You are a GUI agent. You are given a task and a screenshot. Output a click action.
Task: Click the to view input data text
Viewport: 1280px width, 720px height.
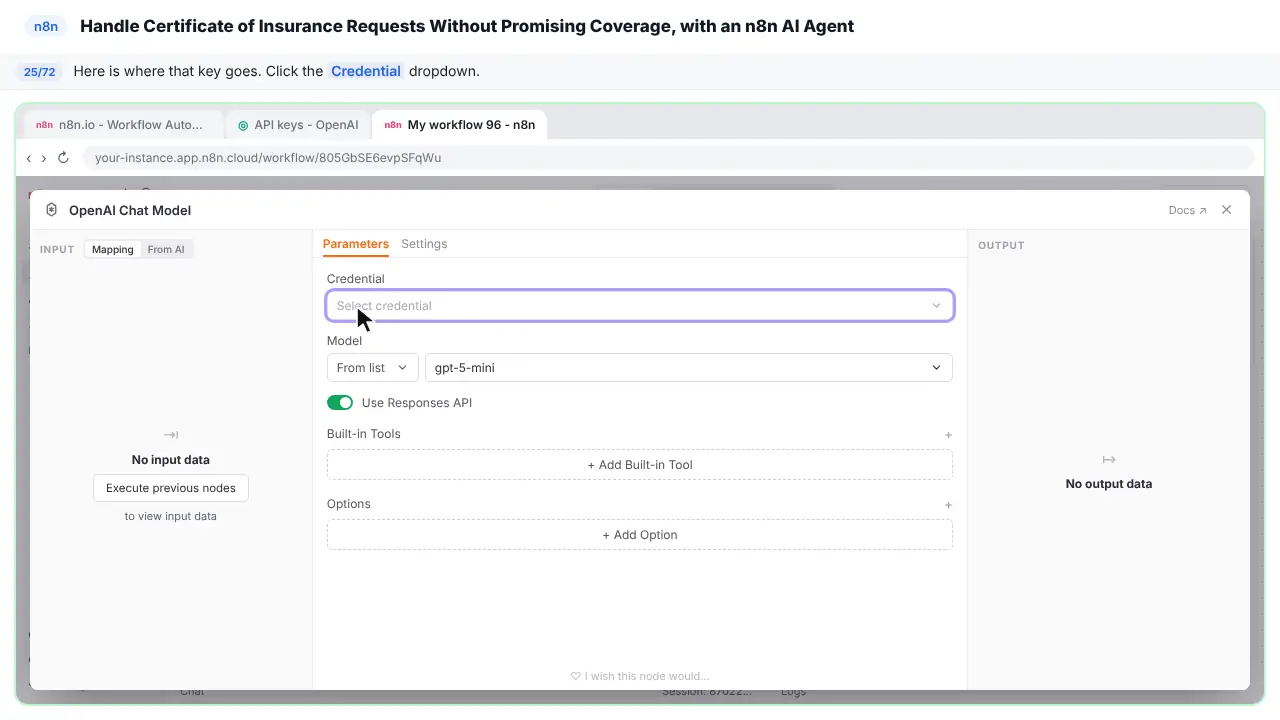[x=171, y=516]
